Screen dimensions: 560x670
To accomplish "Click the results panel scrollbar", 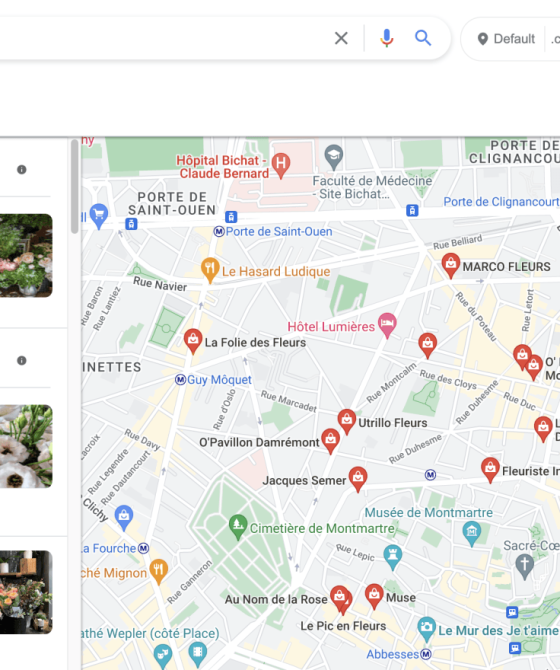I will coord(75,186).
